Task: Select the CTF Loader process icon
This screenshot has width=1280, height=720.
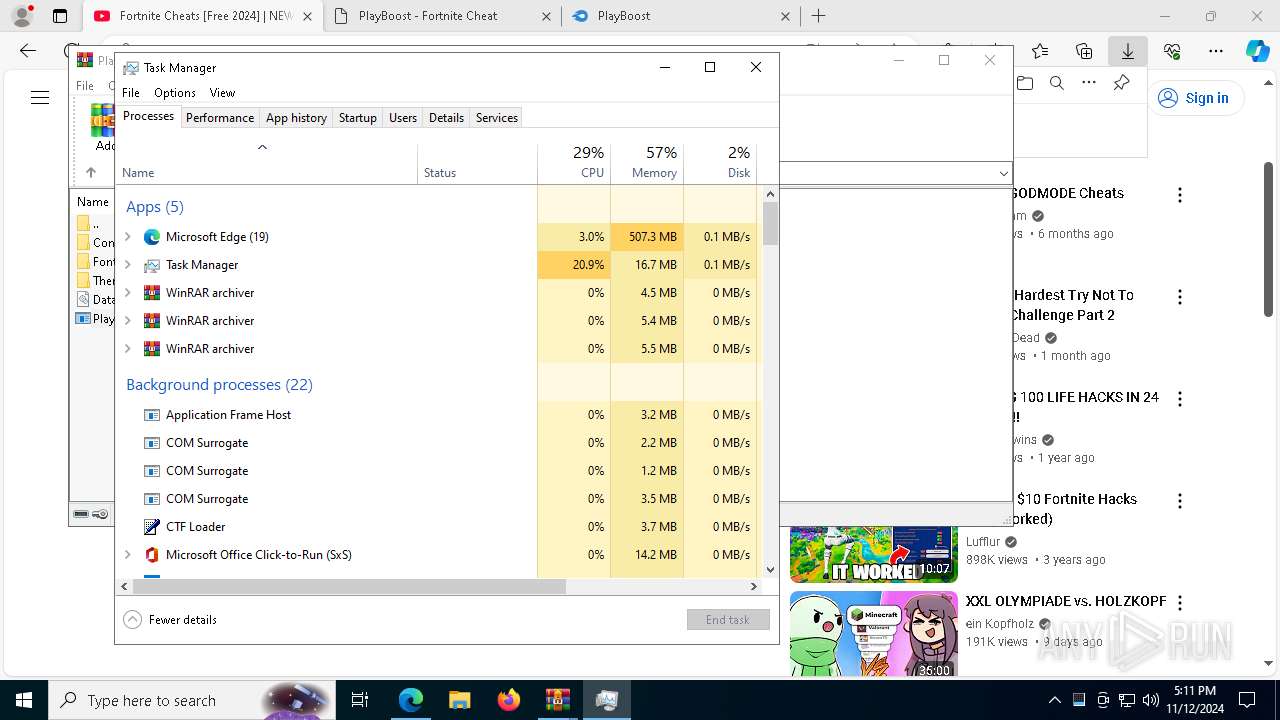Action: (152, 527)
